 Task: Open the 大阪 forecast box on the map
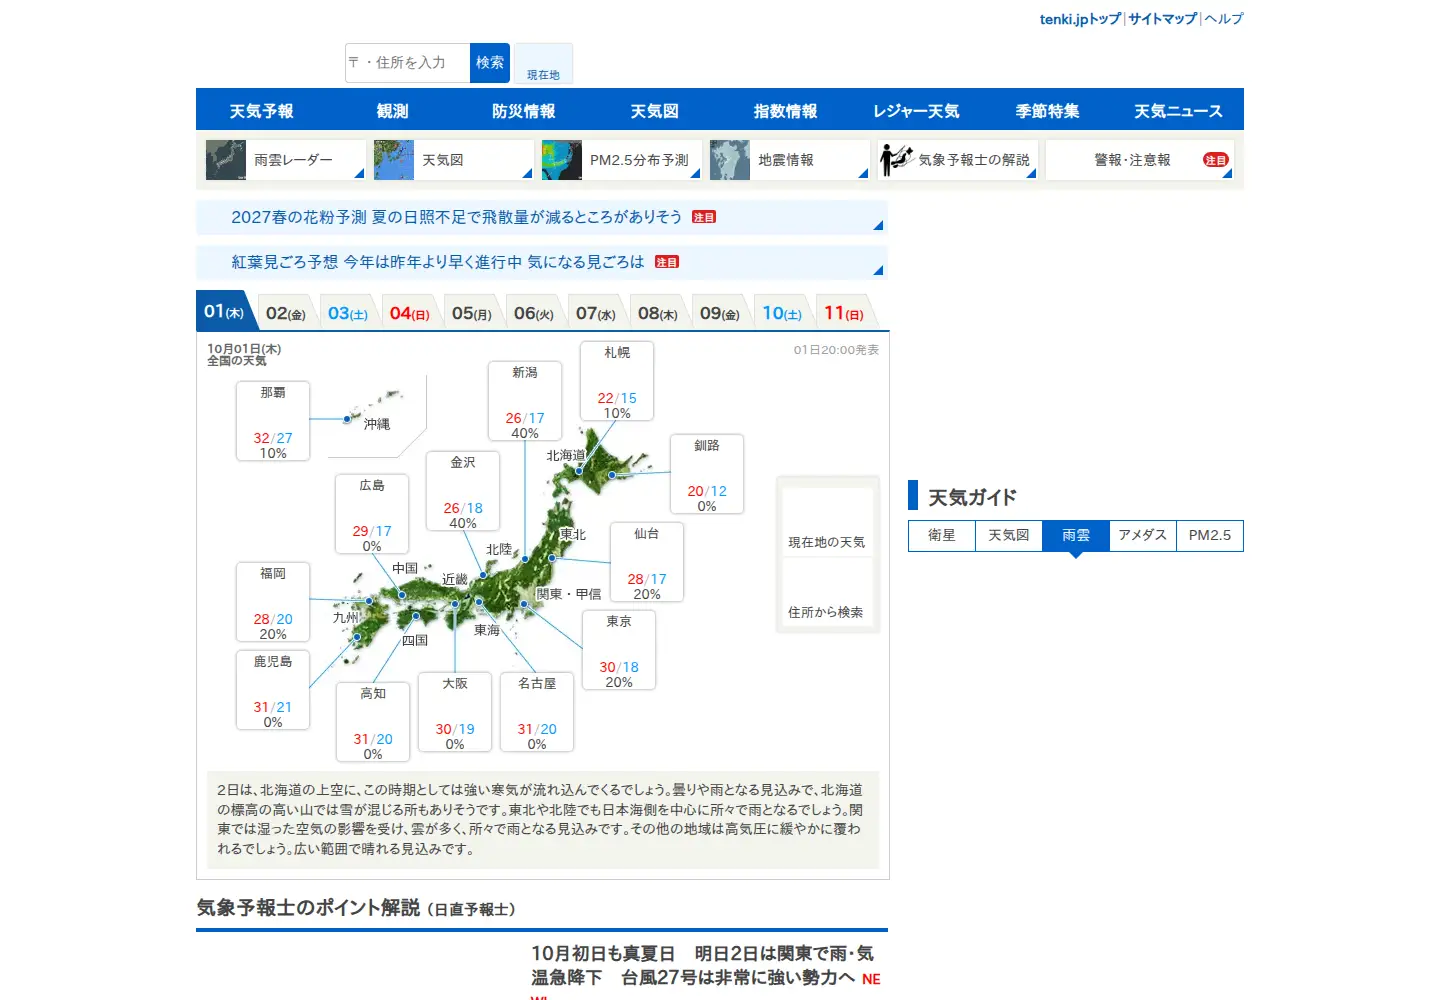455,712
